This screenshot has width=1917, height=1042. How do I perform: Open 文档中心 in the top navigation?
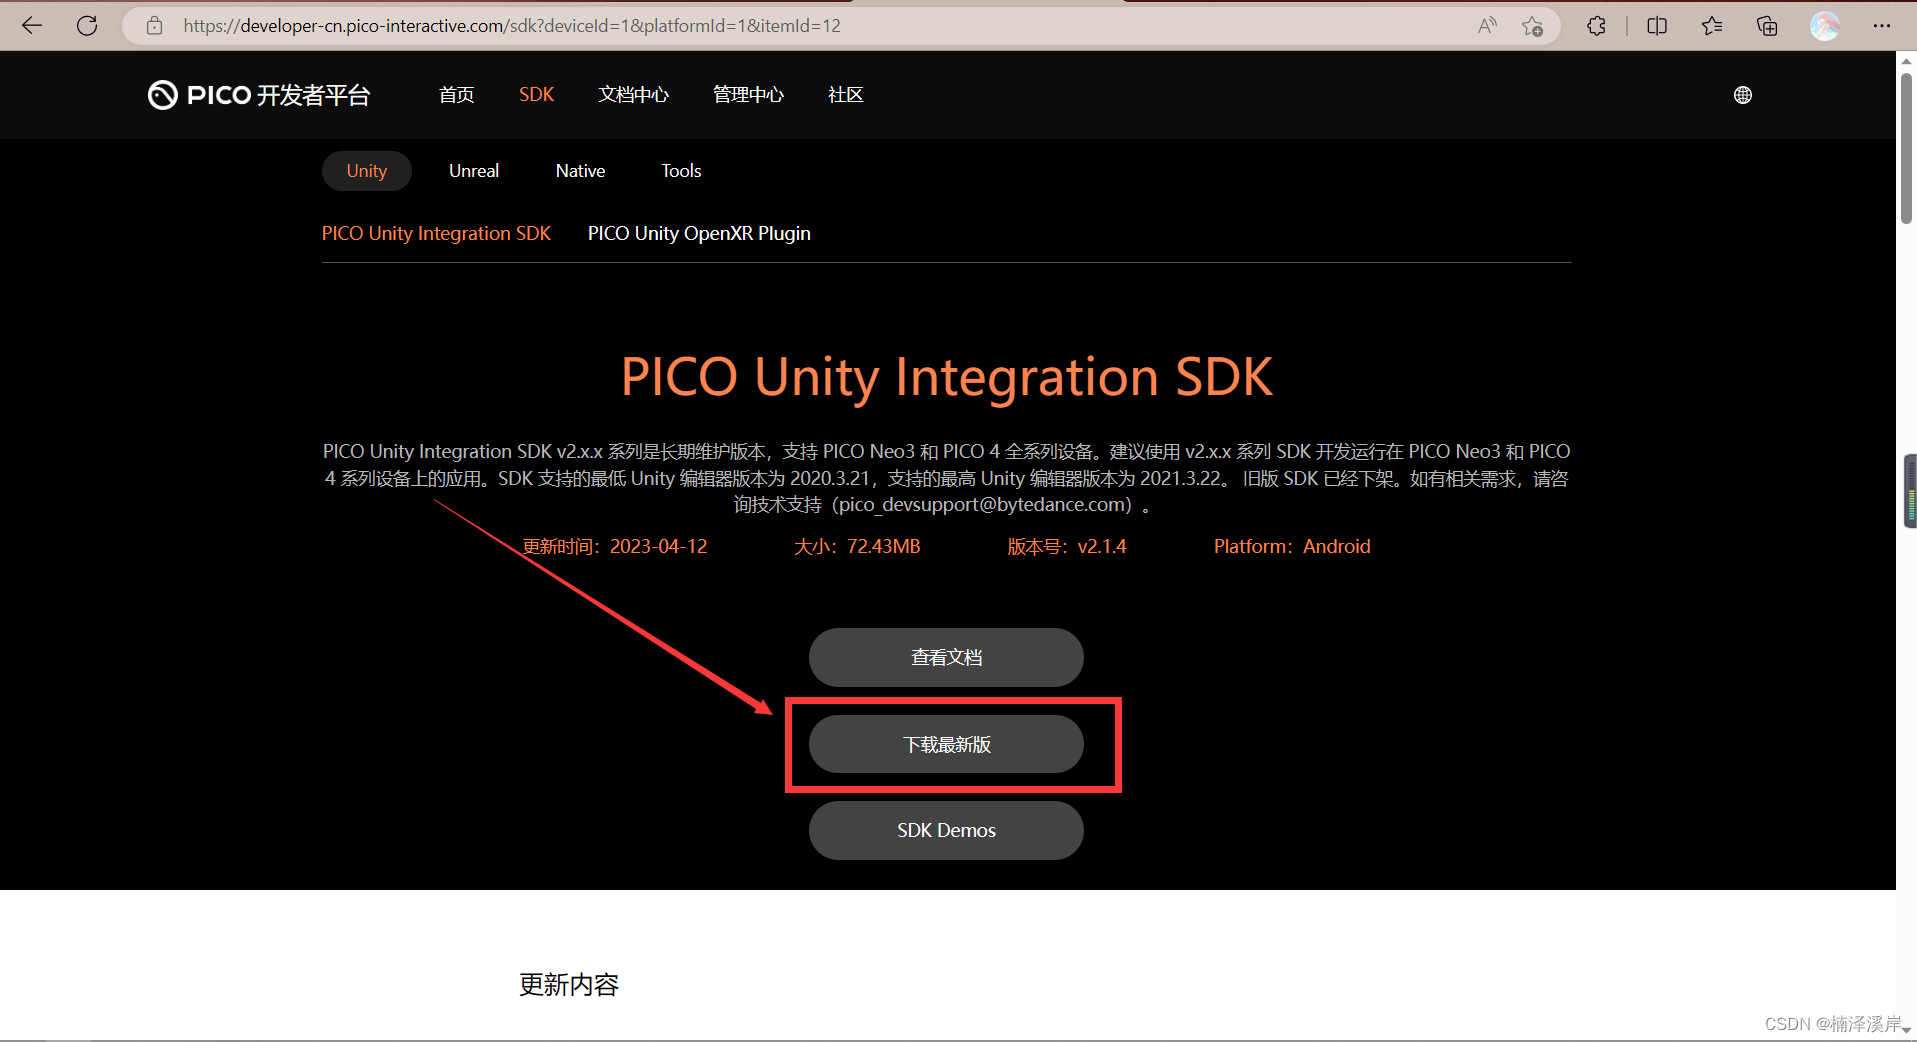633,95
